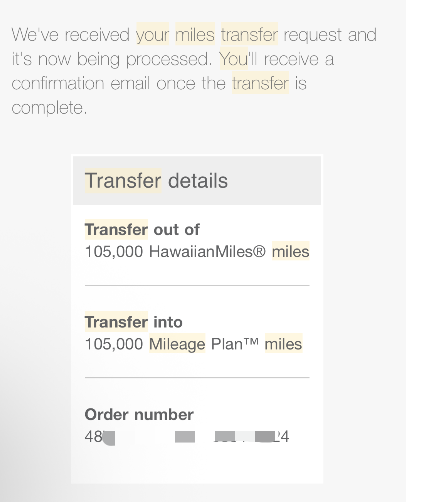Screen dimensions: 430x502
Task: Click the words 'confirmation email' in the message
Action: [81, 83]
